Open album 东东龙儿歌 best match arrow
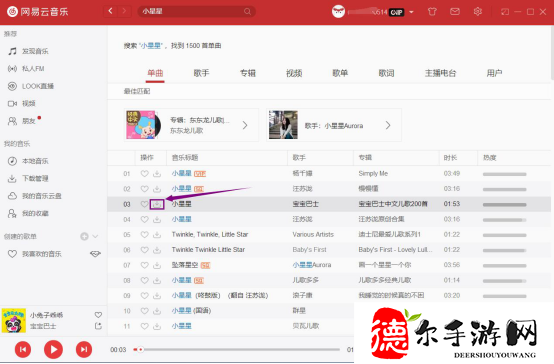 pos(245,125)
